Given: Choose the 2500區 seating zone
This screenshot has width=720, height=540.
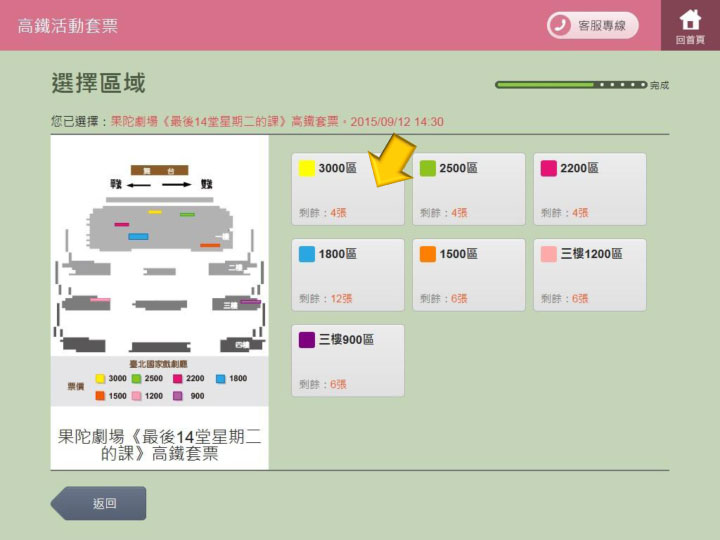Looking at the screenshot, I should pyautogui.click(x=468, y=189).
